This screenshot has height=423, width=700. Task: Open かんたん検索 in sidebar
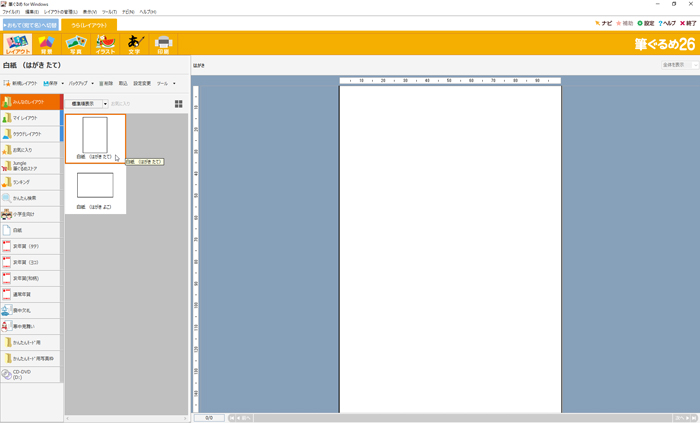(x=30, y=198)
